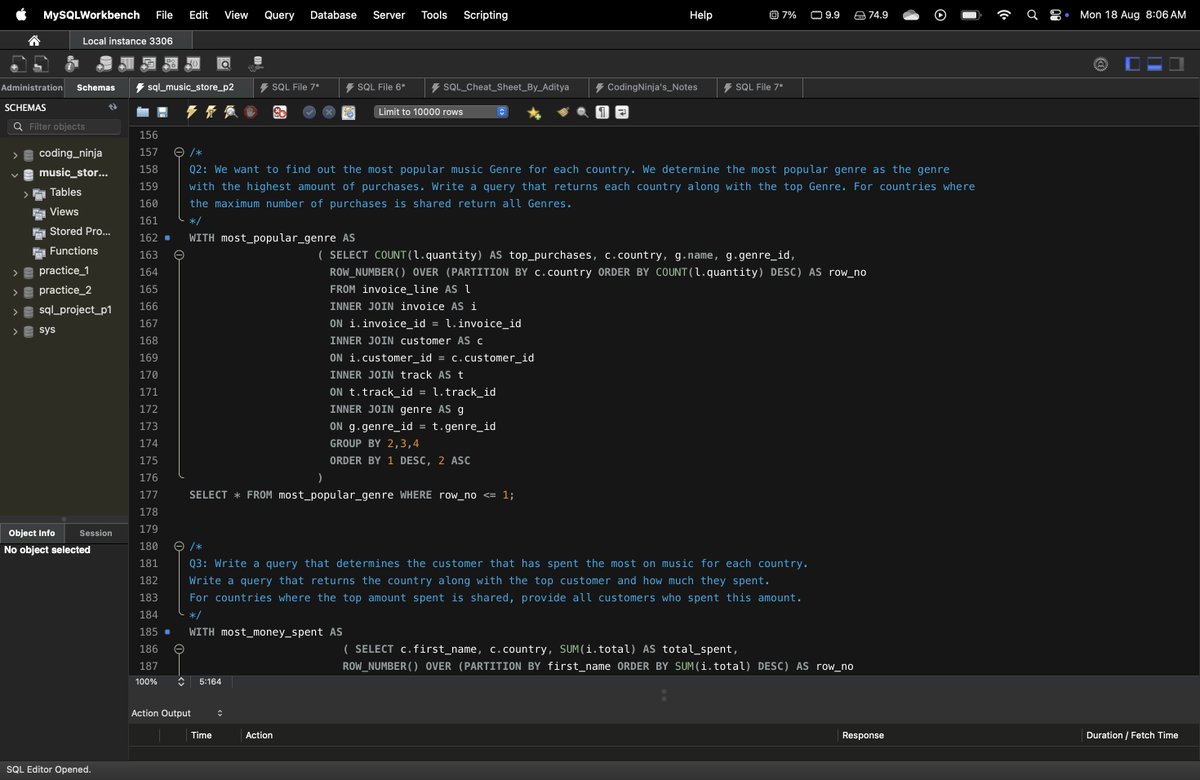The image size is (1200, 780).
Task: Save the script with the floppy icon
Action: click(x=162, y=112)
